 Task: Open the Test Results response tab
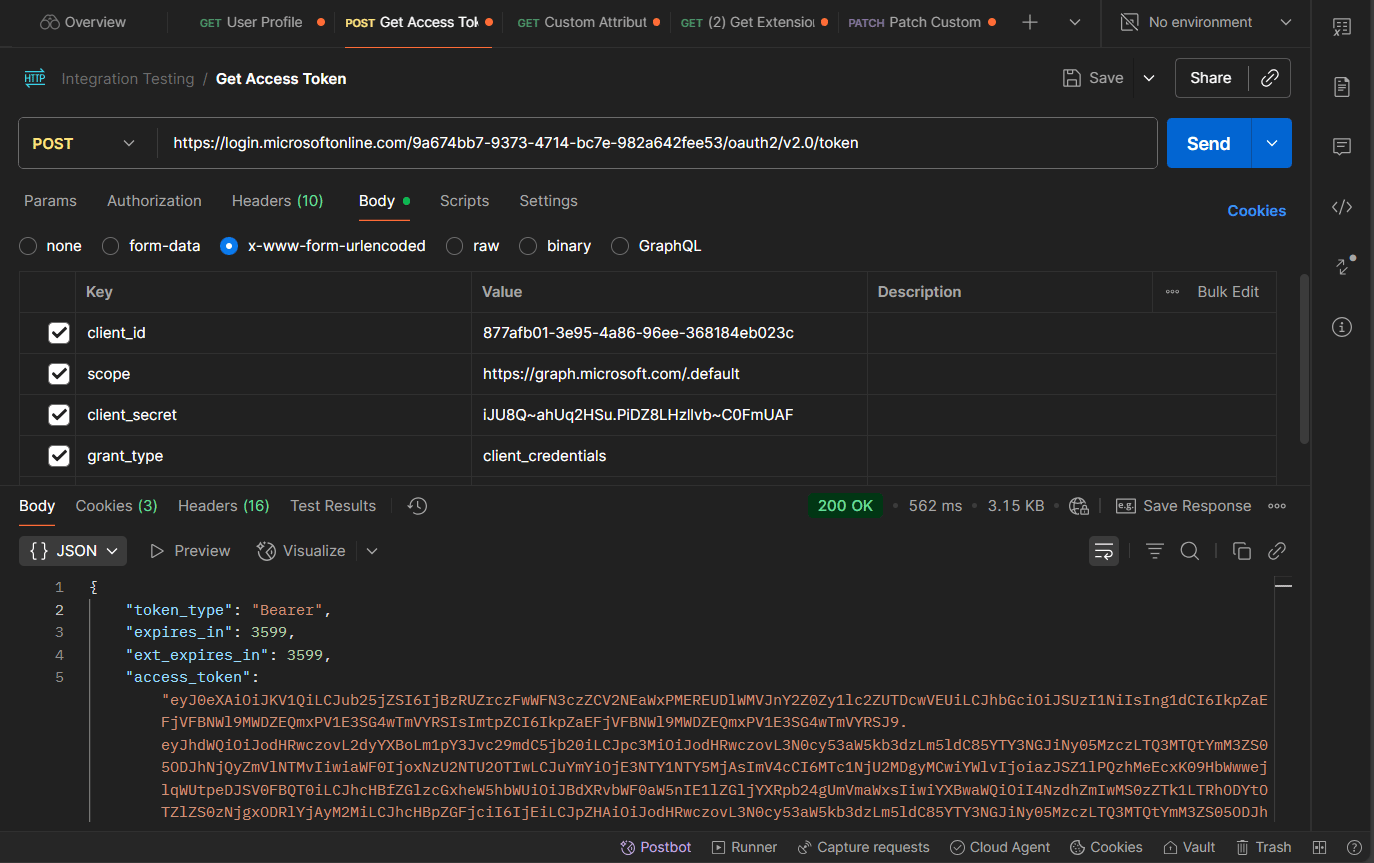tap(333, 506)
